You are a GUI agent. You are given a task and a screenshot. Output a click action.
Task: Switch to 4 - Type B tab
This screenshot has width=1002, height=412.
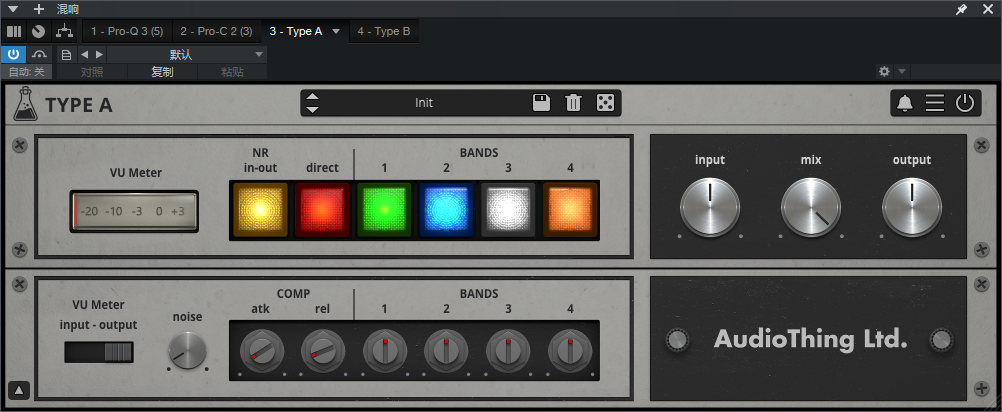[x=383, y=31]
